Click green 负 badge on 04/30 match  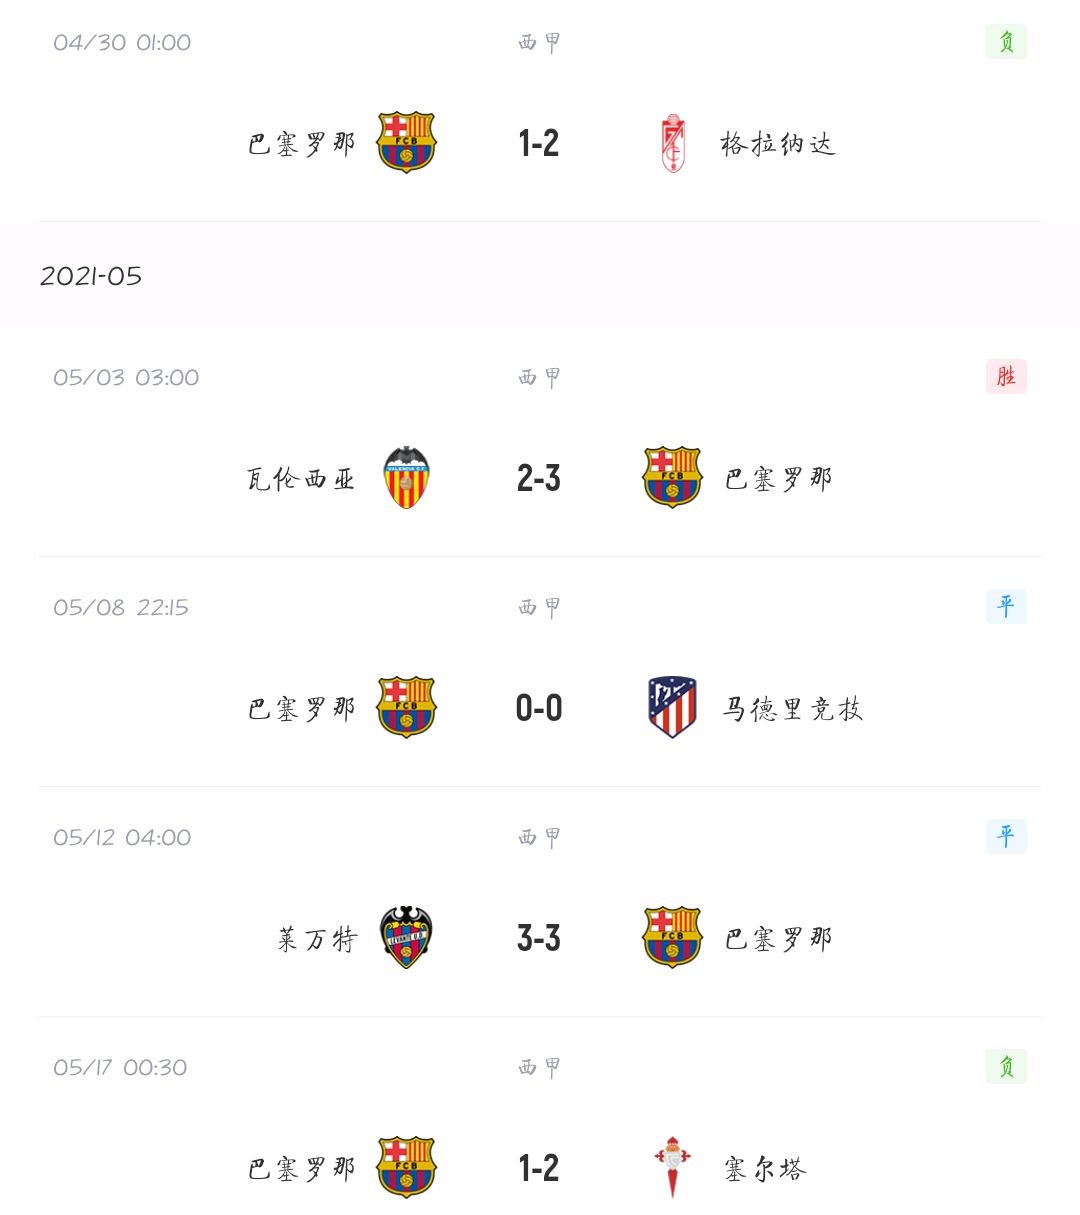click(1006, 42)
